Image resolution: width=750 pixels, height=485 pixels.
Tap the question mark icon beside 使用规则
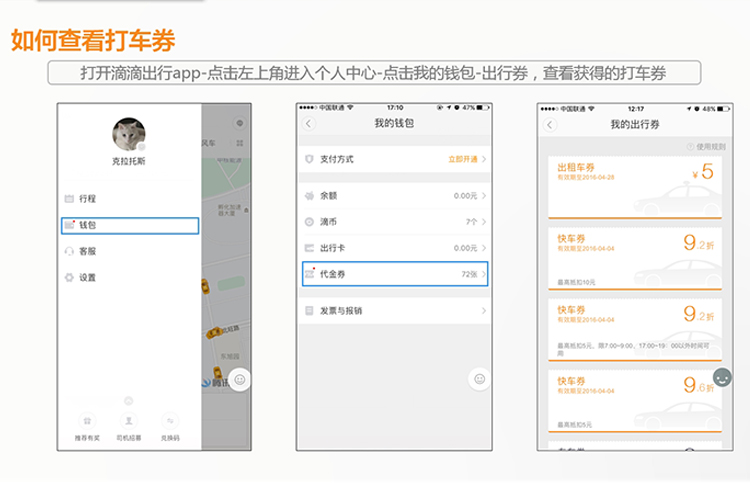click(x=690, y=147)
